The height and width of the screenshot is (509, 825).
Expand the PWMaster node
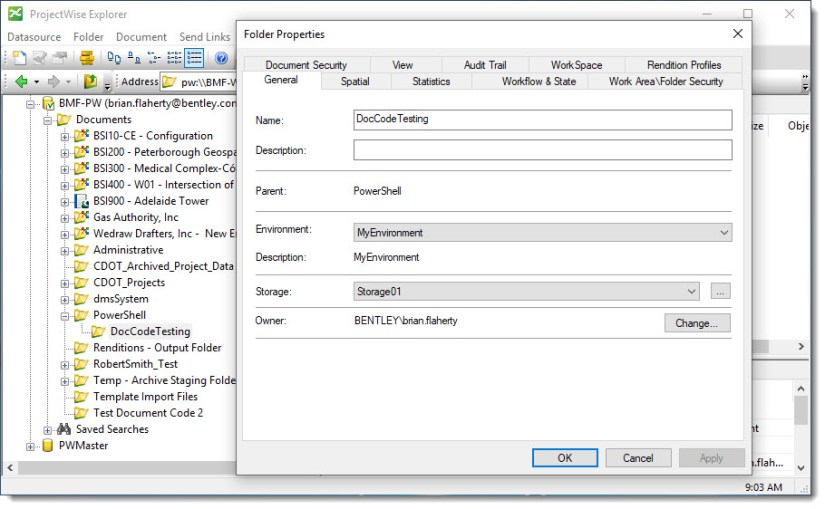coord(31,446)
